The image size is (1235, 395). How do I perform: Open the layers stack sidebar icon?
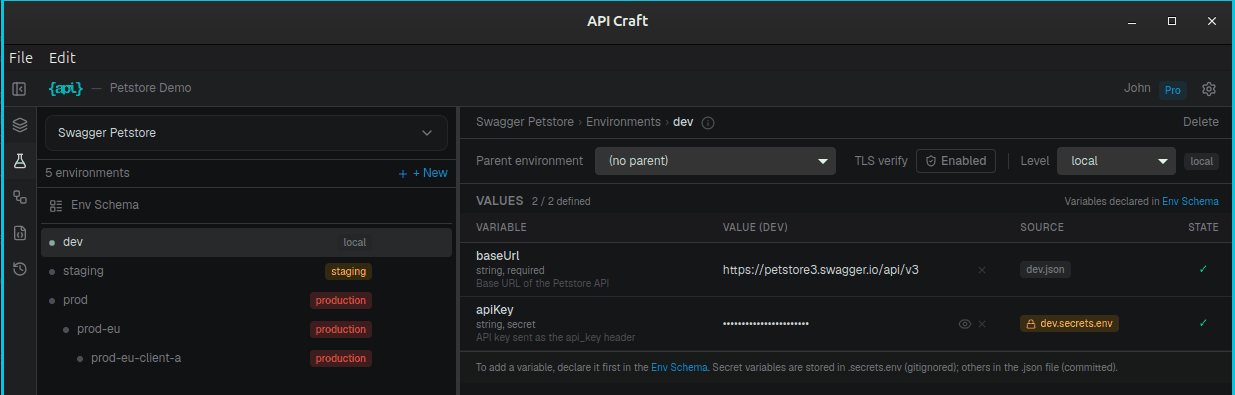click(x=19, y=125)
